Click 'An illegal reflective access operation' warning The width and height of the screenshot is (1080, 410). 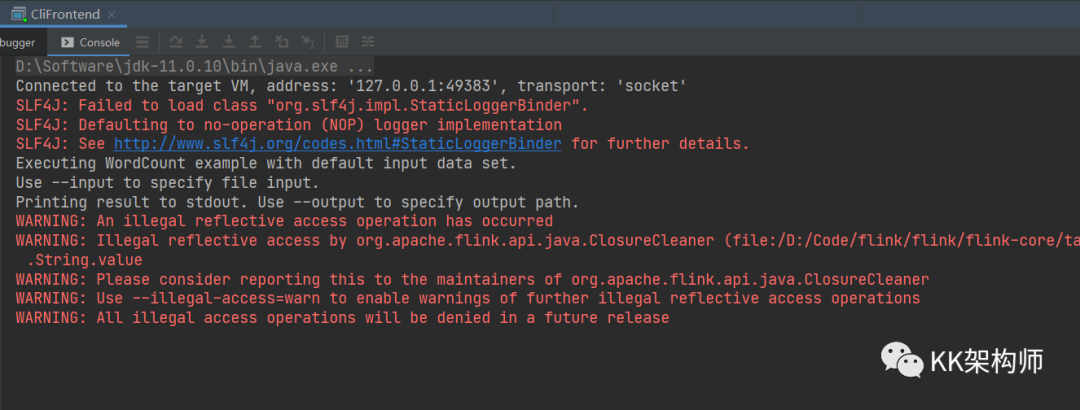coord(284,221)
